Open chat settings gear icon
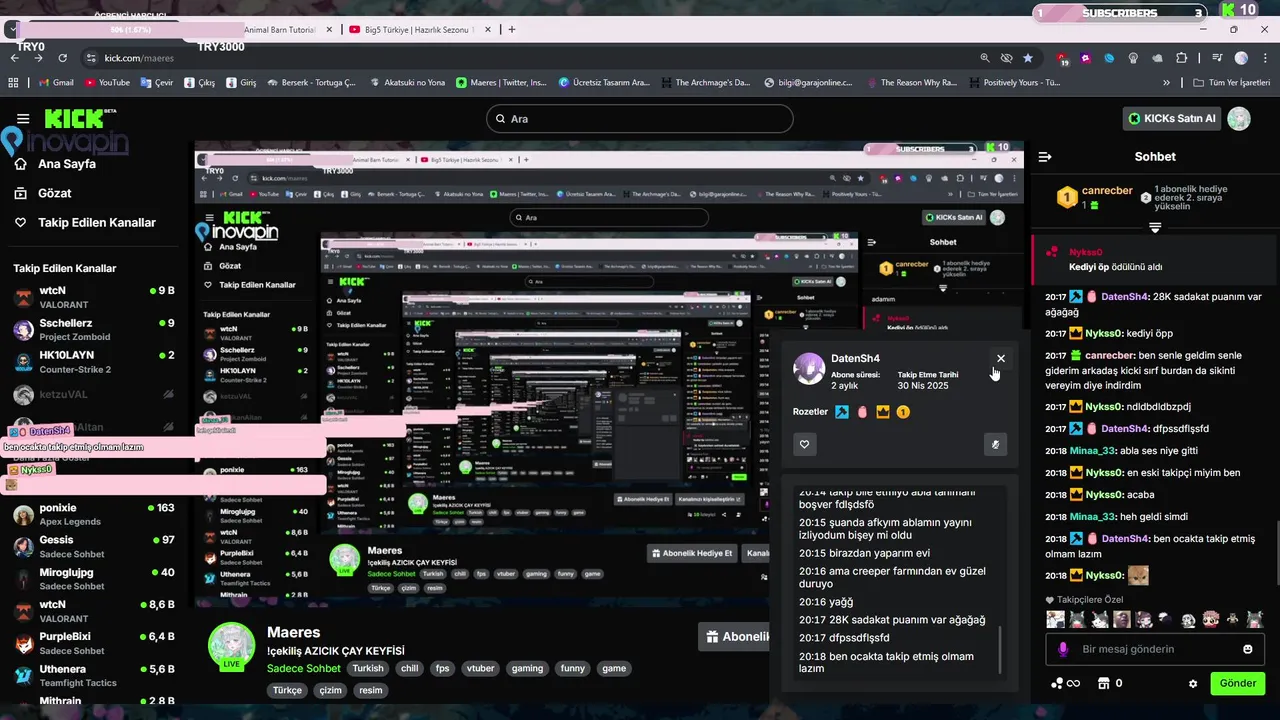The width and height of the screenshot is (1280, 720). click(x=1193, y=684)
